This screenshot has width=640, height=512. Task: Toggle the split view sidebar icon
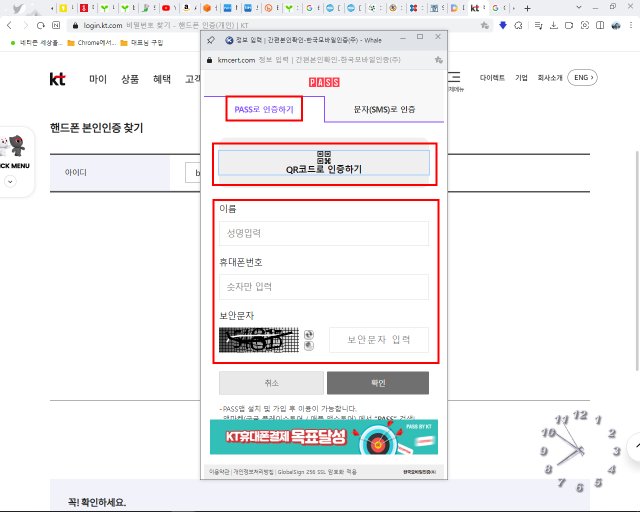pyautogui.click(x=600, y=25)
